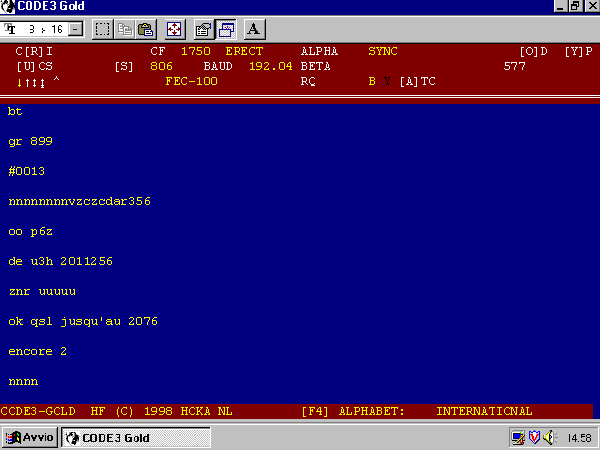Select the C[R]I option in the header
This screenshot has width=600, height=450.
tap(34, 50)
